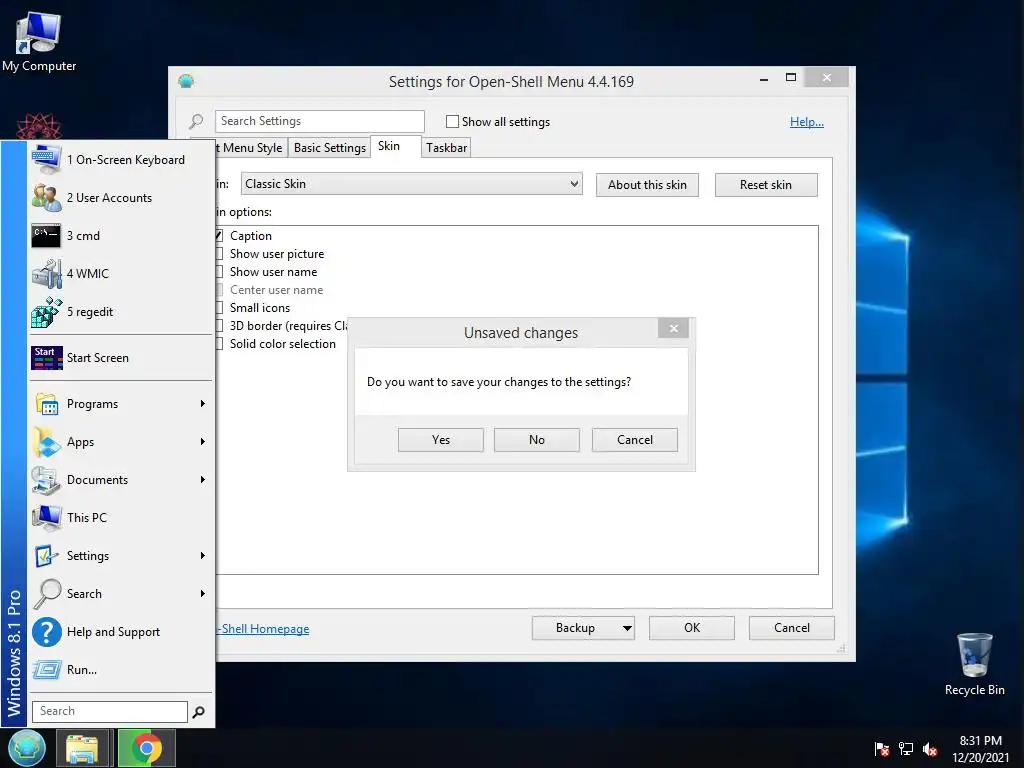
Task: Open the Backup dropdown arrow
Action: point(627,628)
